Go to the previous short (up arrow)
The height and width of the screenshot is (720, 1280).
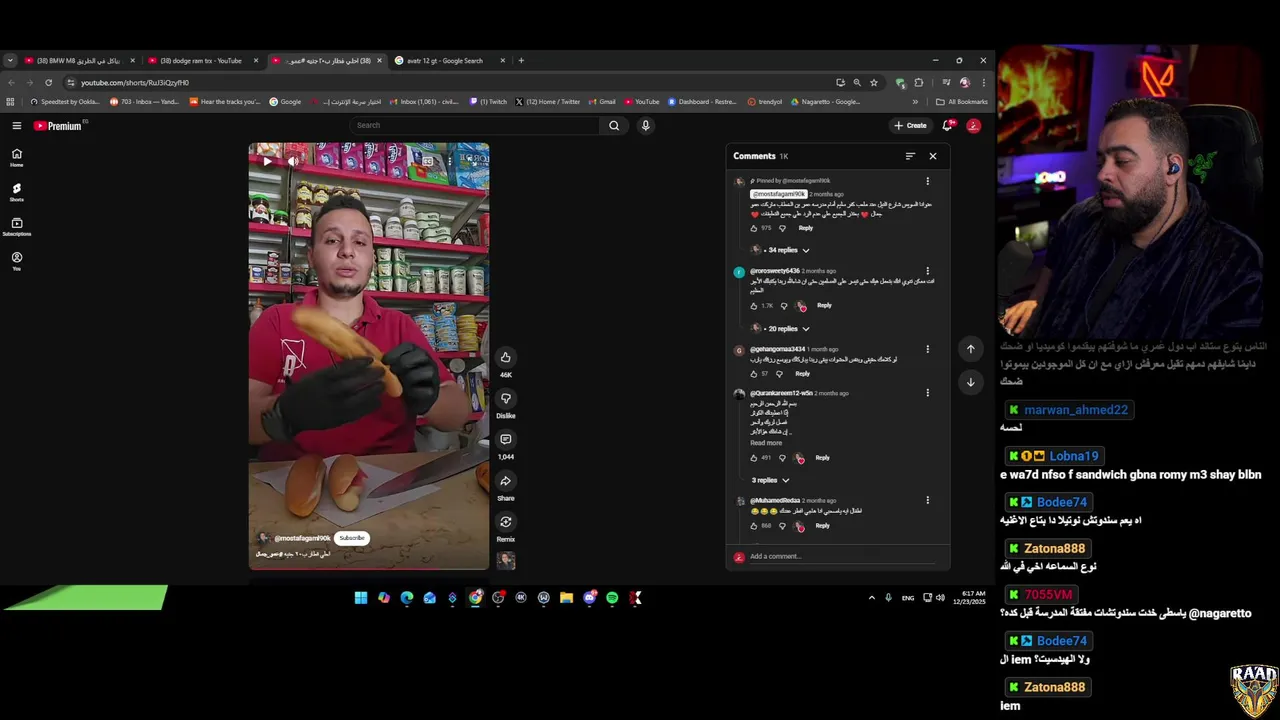(970, 348)
